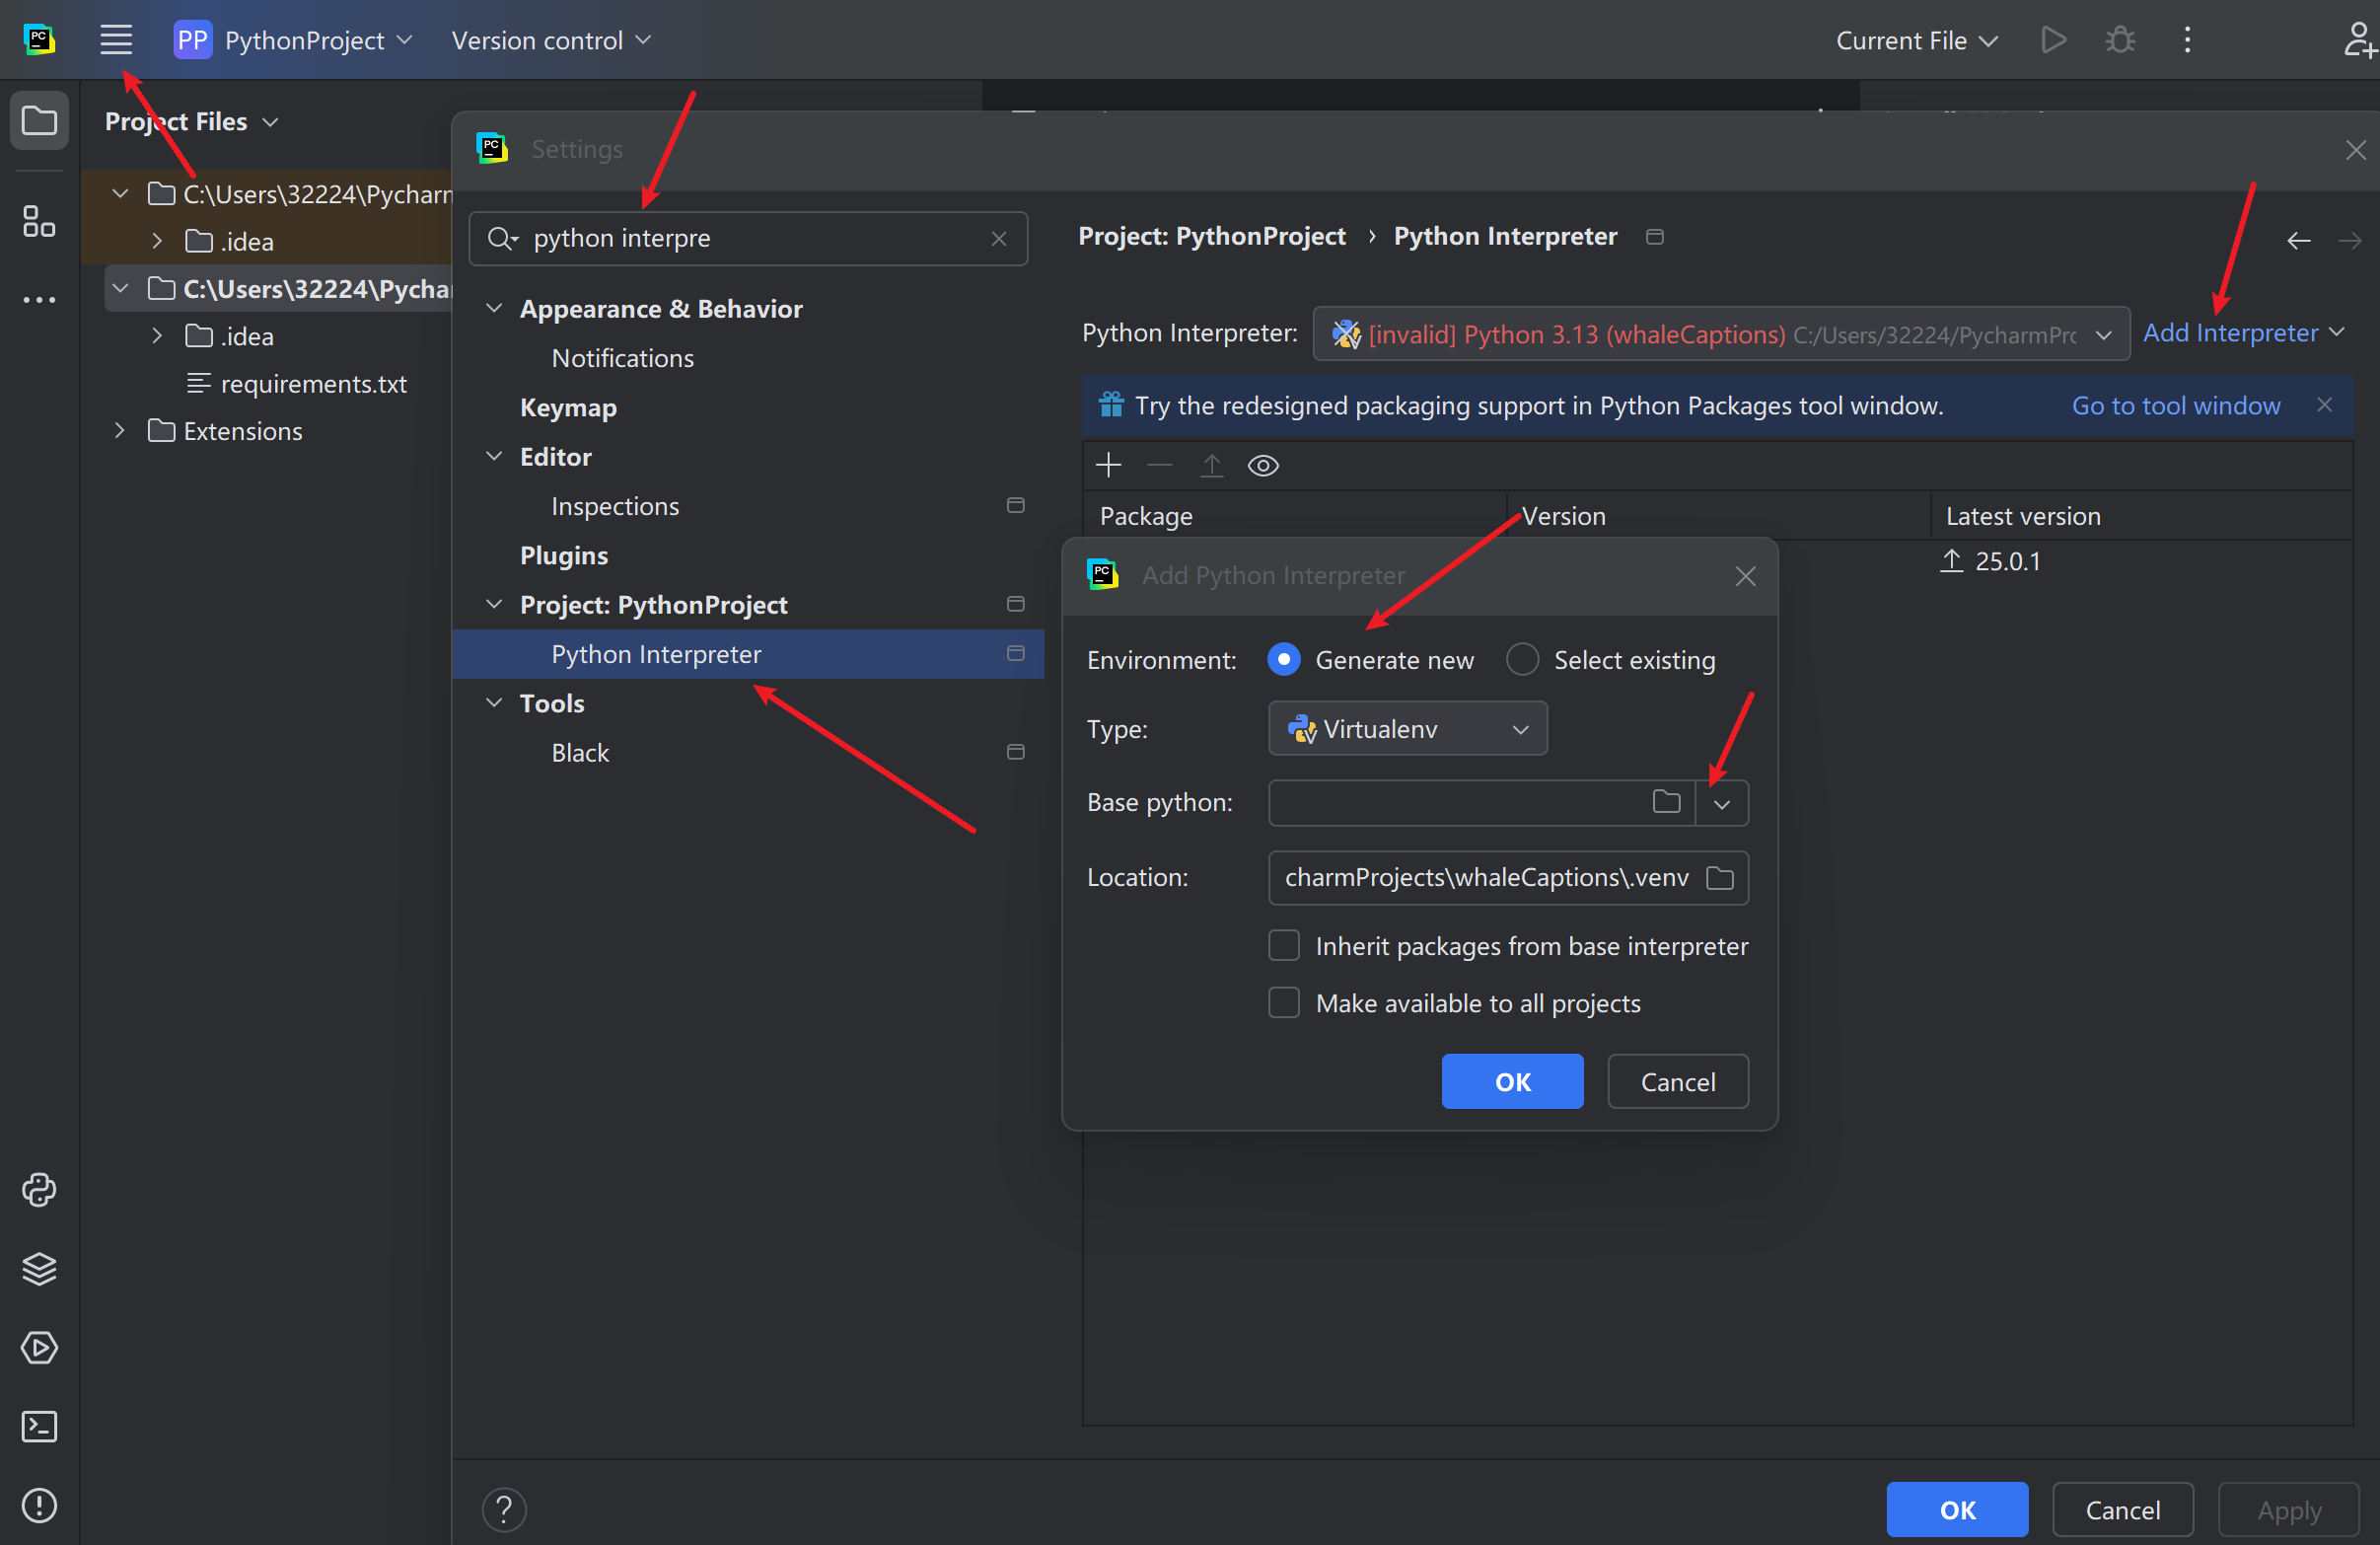Viewport: 2380px width, 1545px height.
Task: Open the Problems tool window icon
Action: point(39,1506)
